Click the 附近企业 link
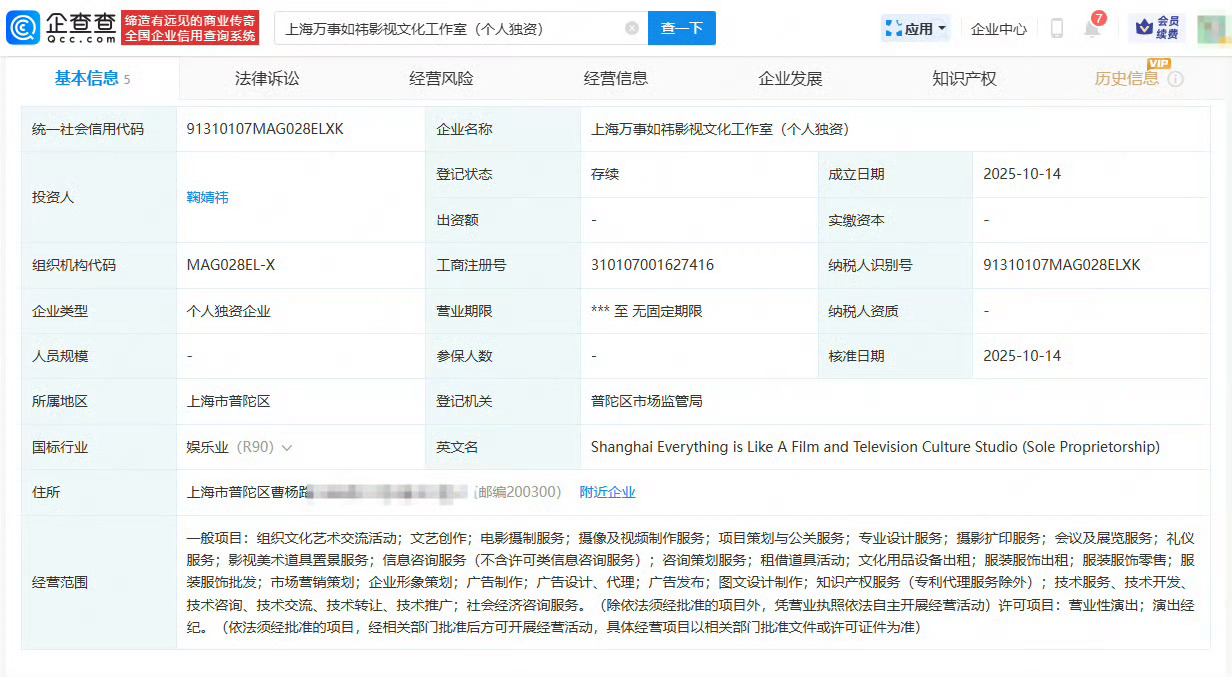1232x677 pixels. 608,492
